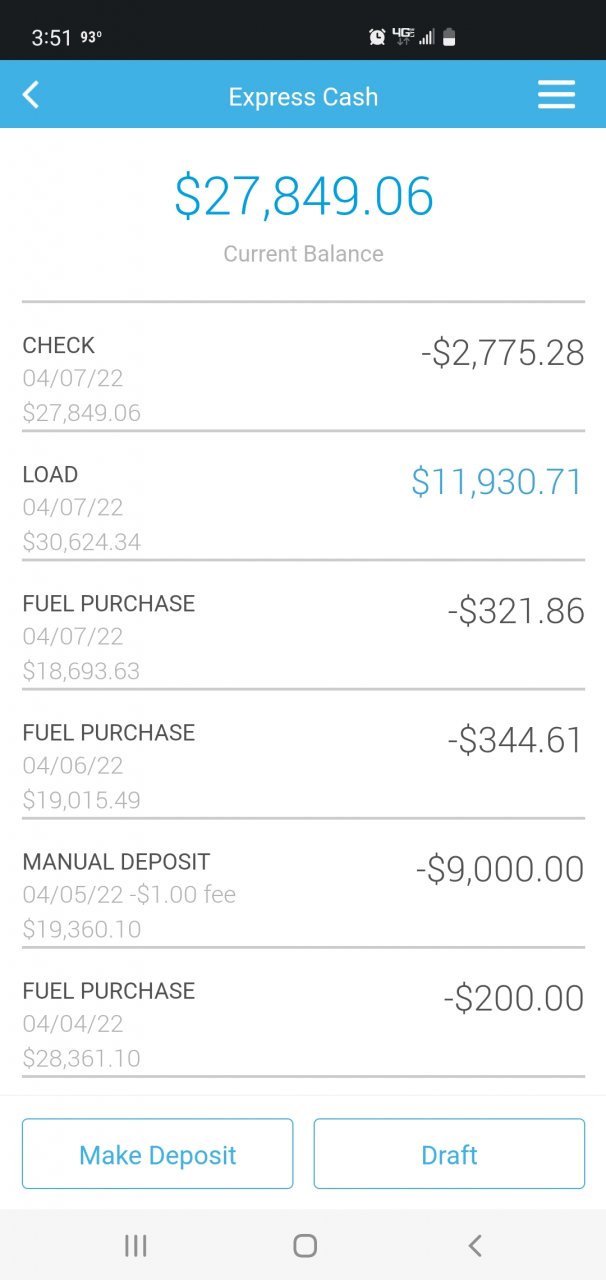
Task: Tap the battery status icon
Action: pos(449,37)
